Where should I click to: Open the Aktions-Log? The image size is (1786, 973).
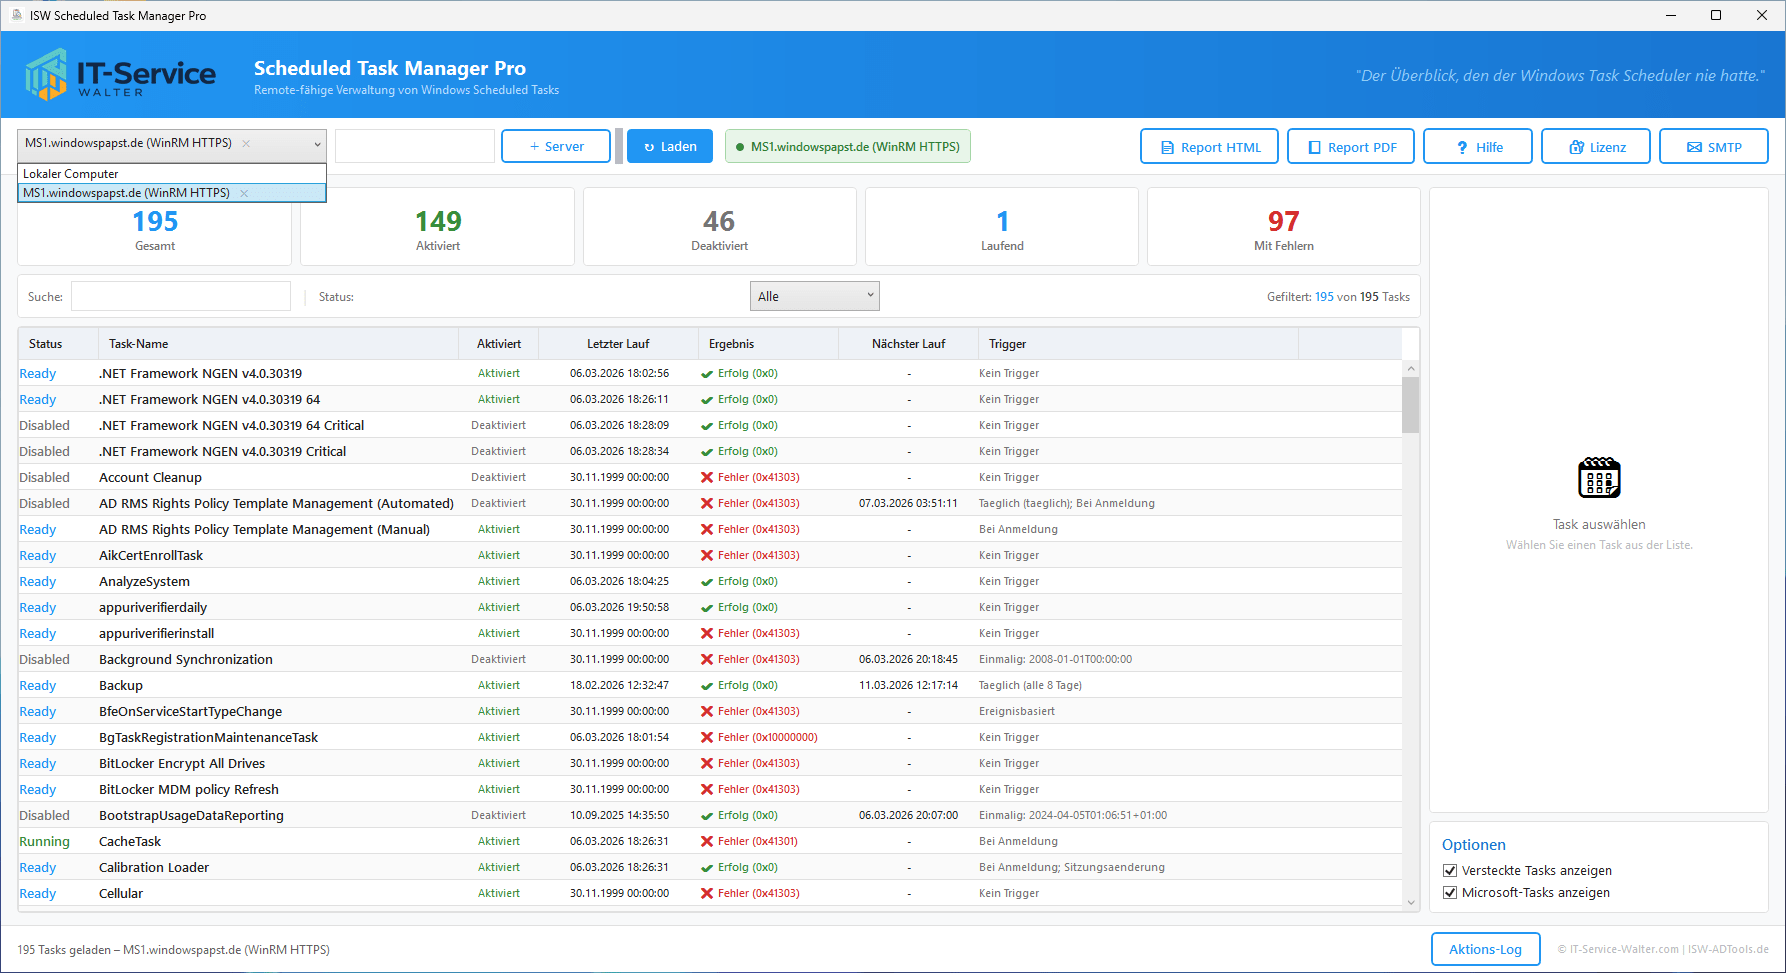[1485, 949]
